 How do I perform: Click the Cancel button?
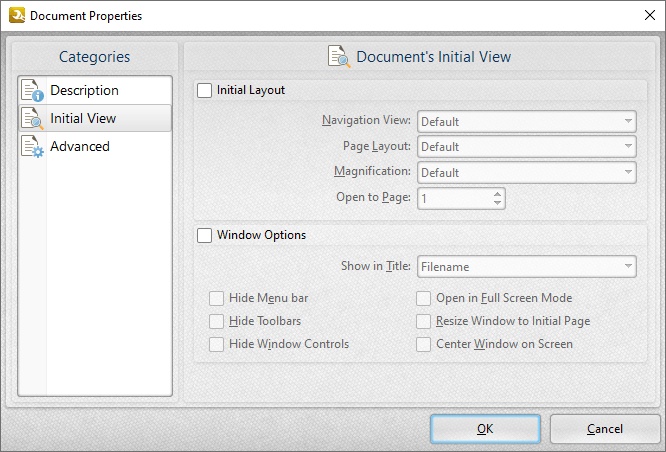(605, 429)
